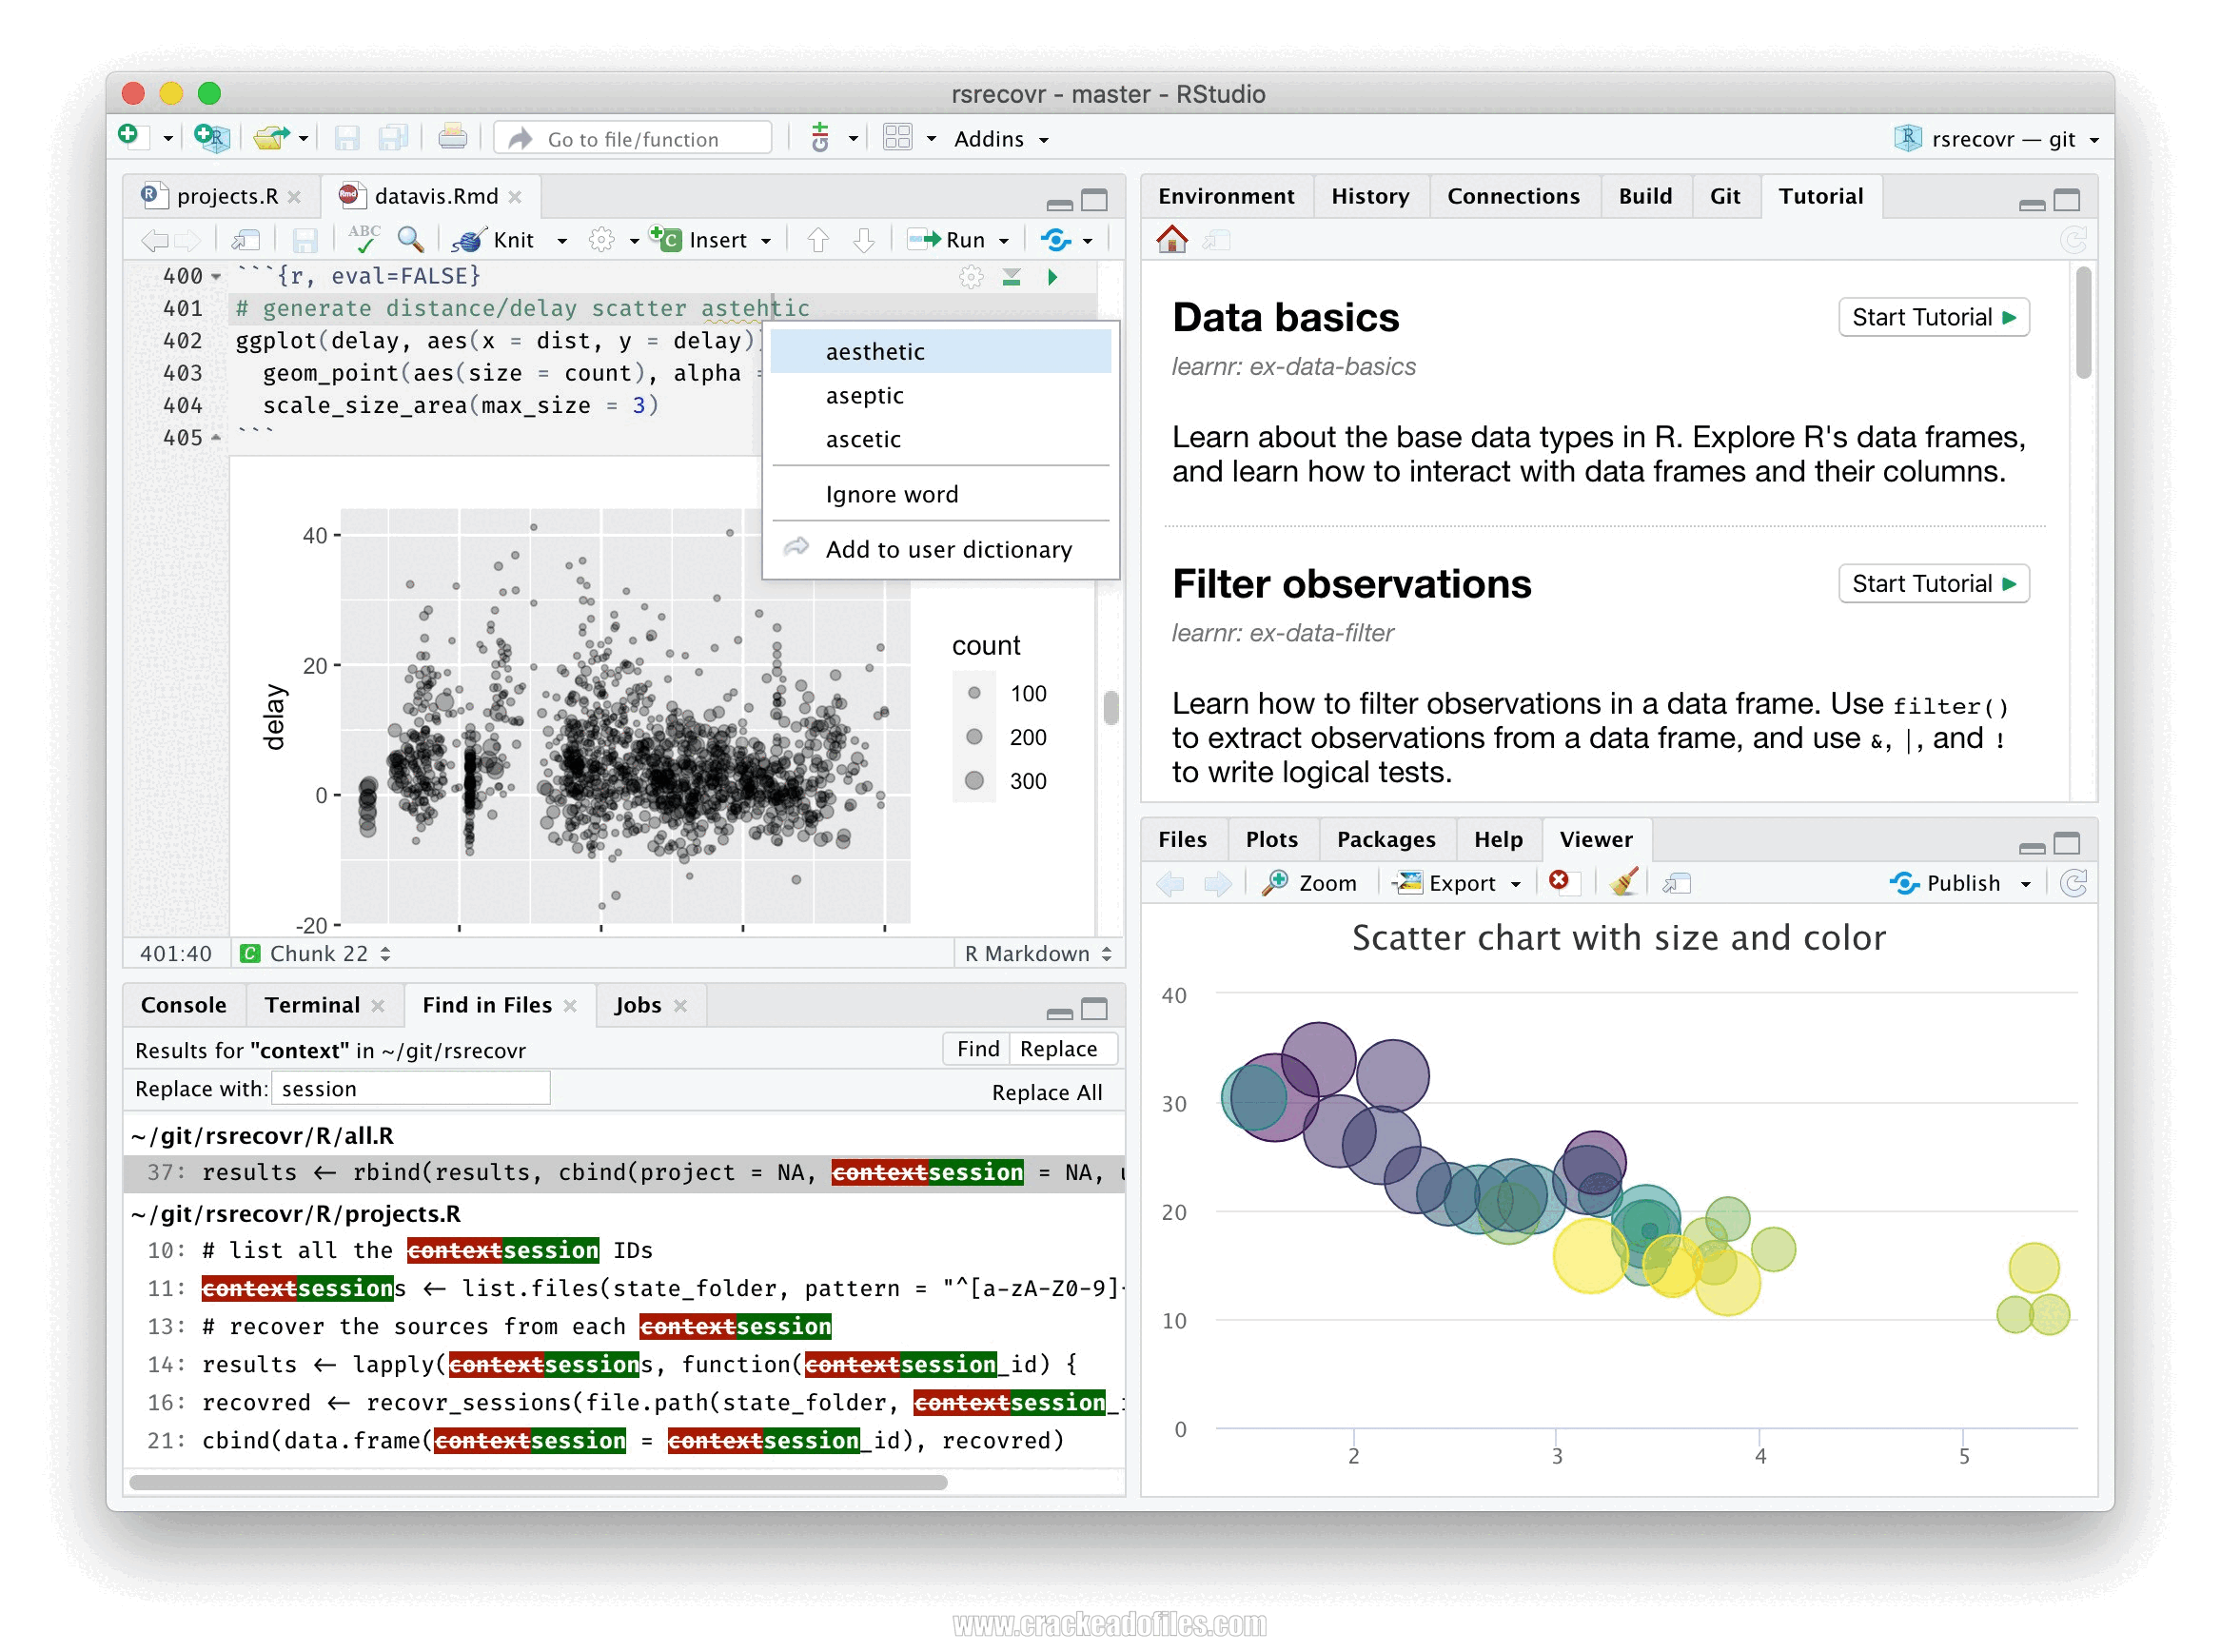Click the Run chunk icon
2221x1652 pixels.
click(1055, 278)
